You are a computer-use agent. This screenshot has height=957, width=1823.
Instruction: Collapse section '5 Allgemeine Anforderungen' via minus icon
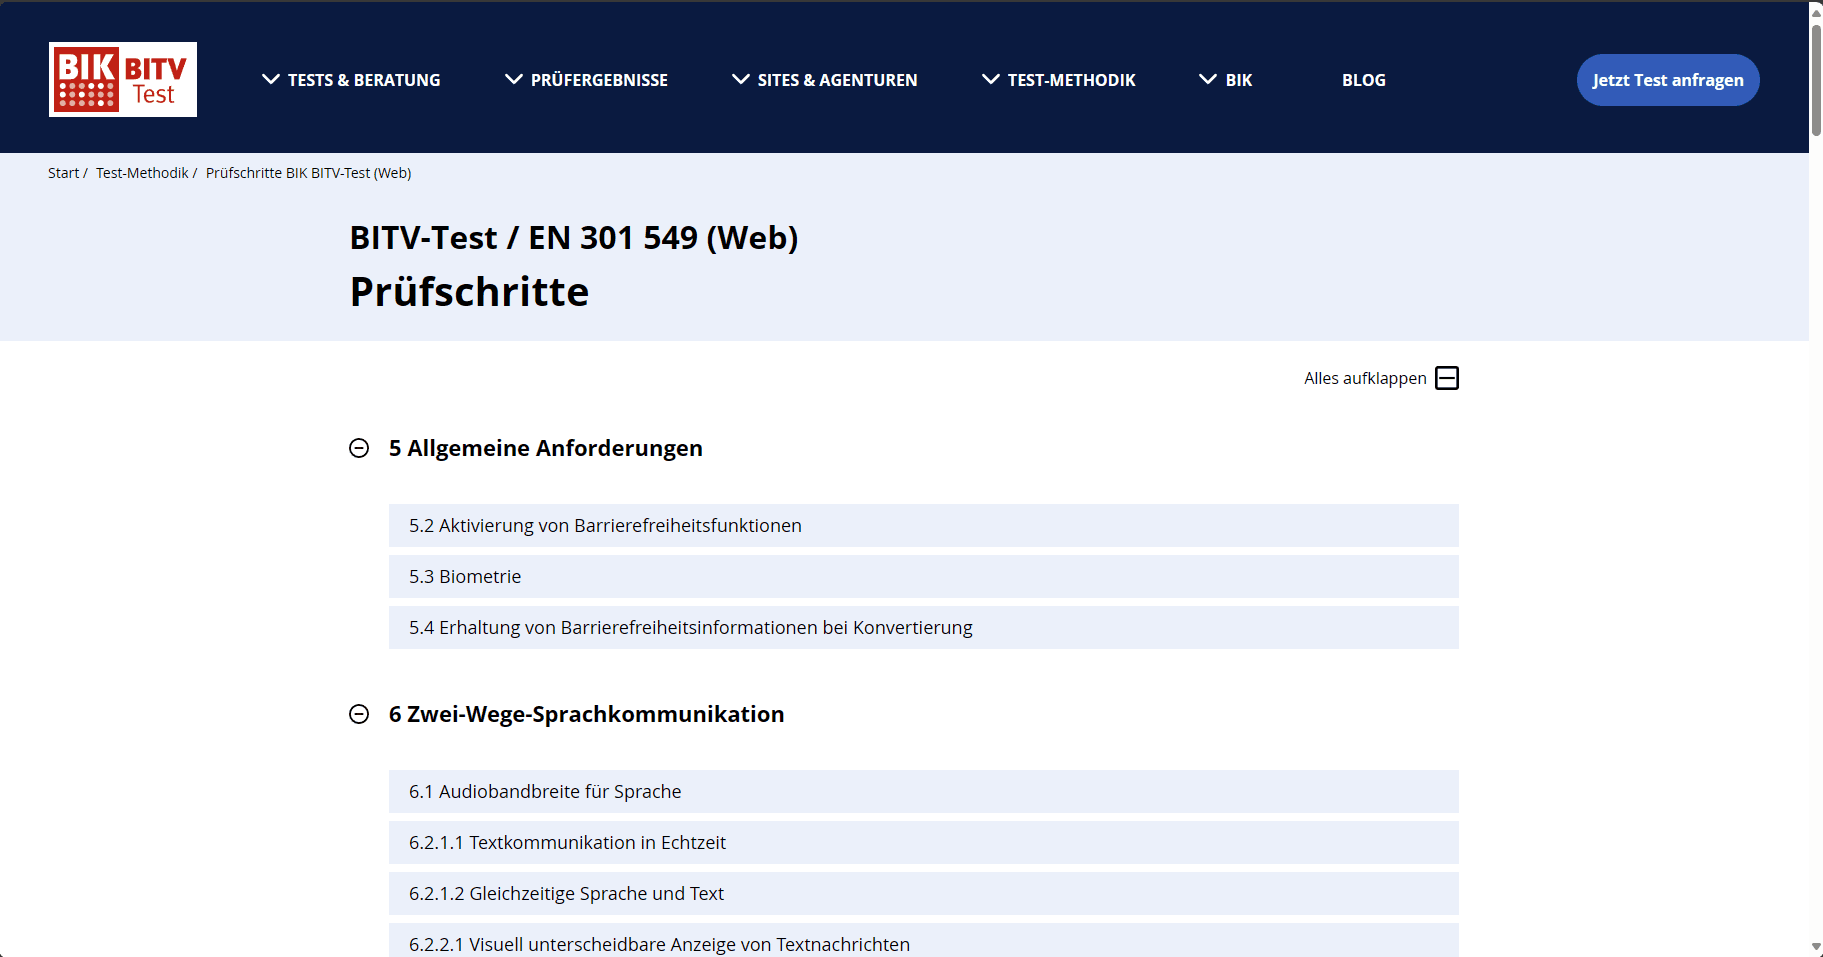click(359, 449)
